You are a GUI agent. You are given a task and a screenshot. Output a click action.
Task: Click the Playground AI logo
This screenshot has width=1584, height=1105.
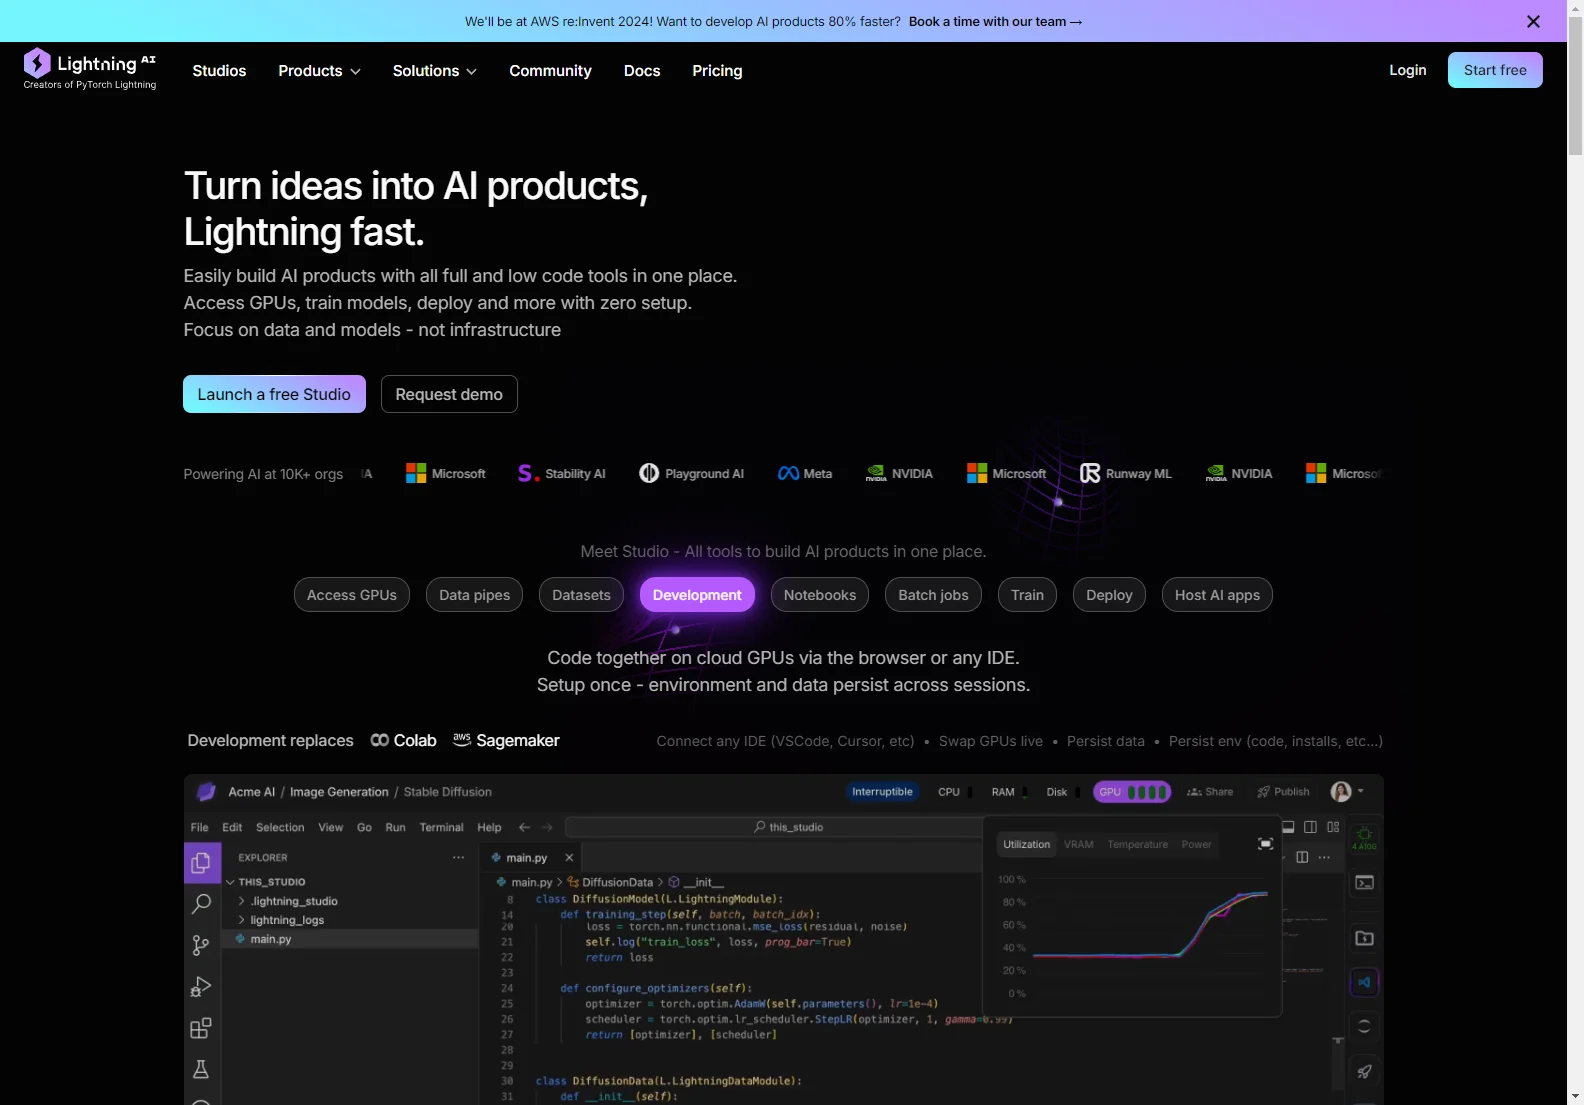tap(692, 473)
